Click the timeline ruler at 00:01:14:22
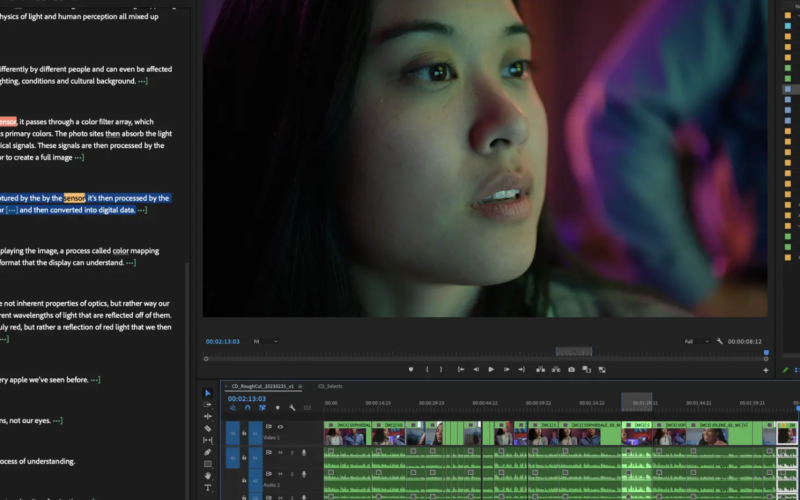Viewport: 800px width, 500px height. [x=592, y=403]
